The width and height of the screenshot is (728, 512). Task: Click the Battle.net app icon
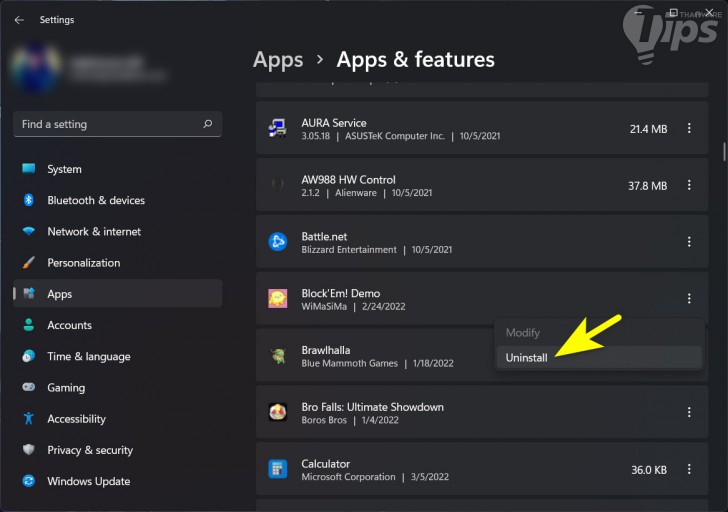point(278,242)
